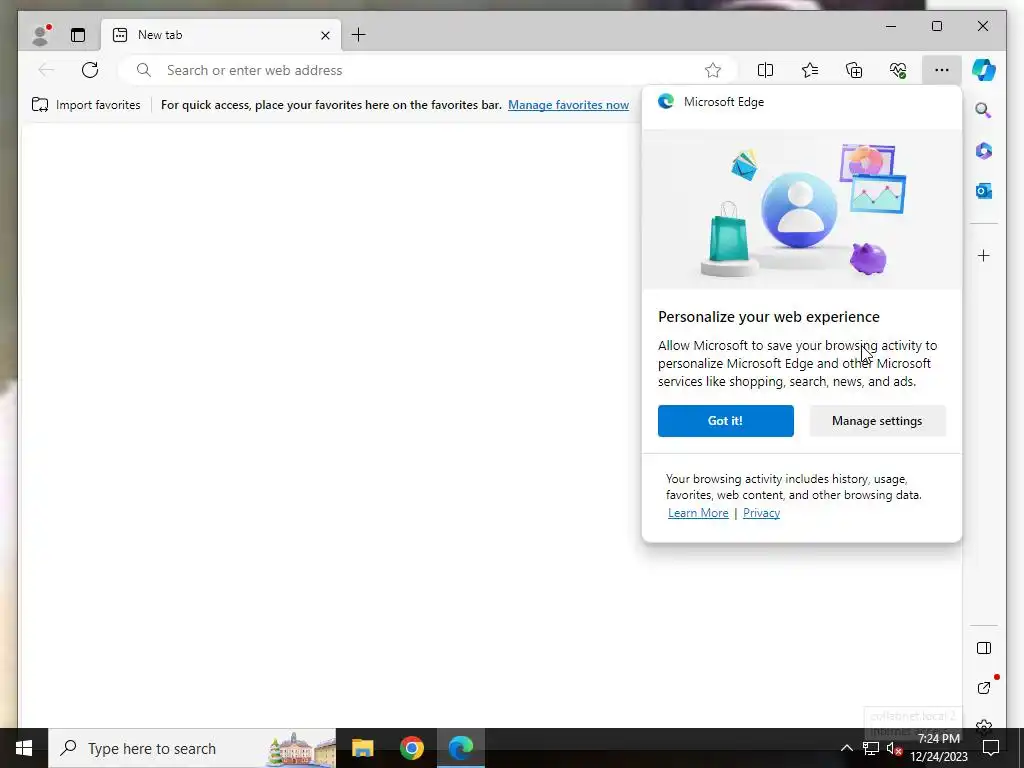The height and width of the screenshot is (768, 1024).
Task: Open the Microsoft 365 sidebar icon
Action: click(x=984, y=151)
